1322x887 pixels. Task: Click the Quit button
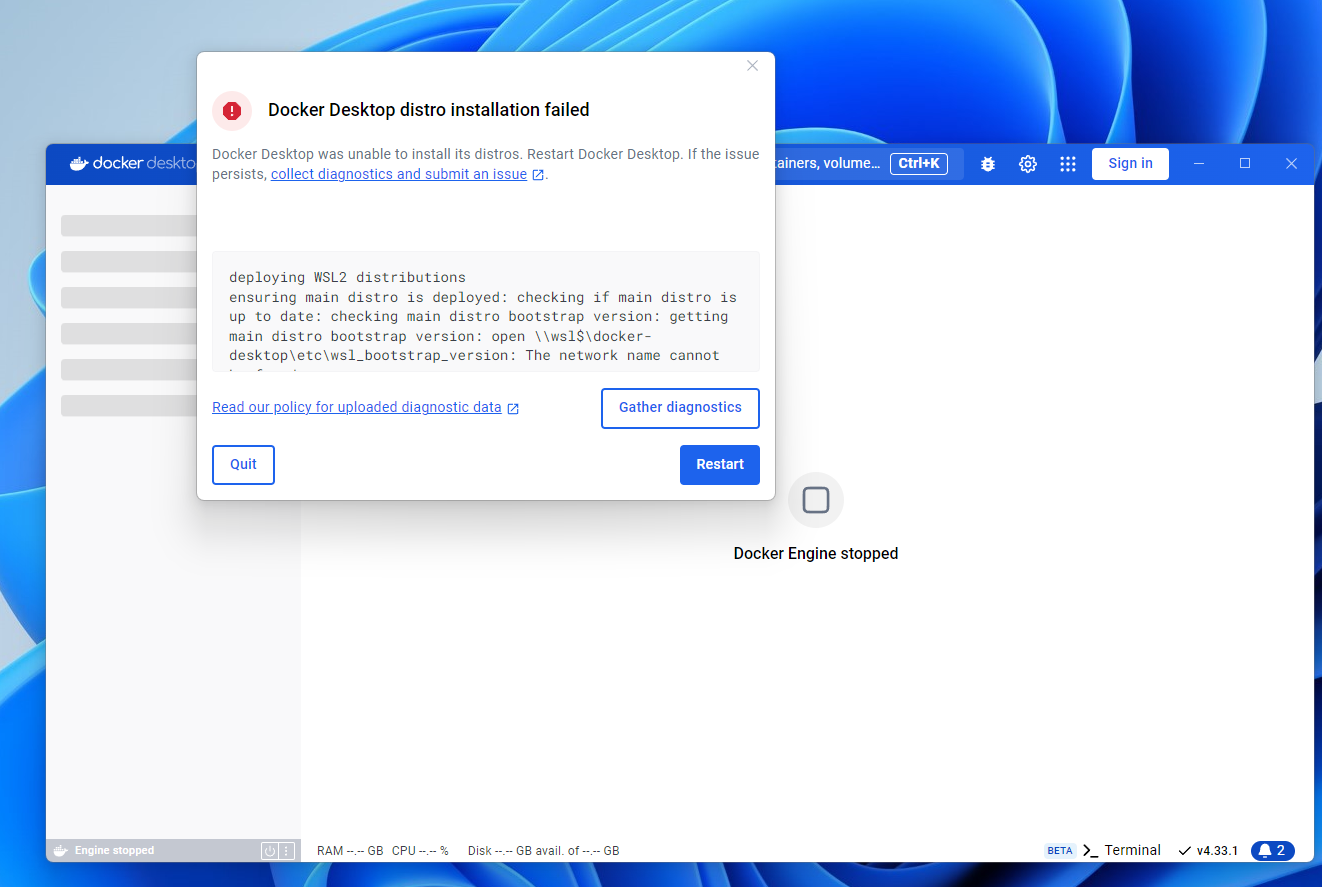point(243,465)
